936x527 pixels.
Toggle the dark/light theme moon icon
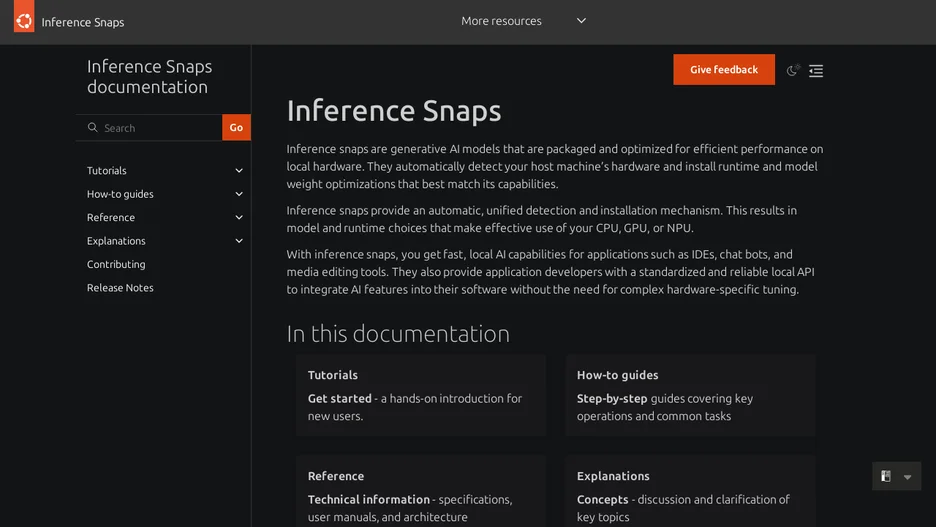pyautogui.click(x=793, y=70)
